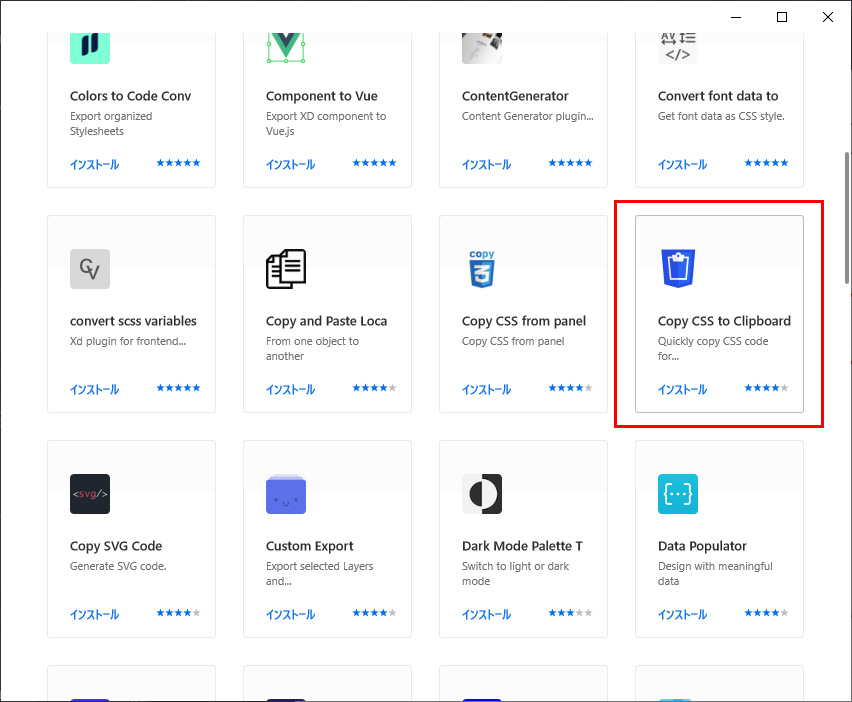The image size is (852, 702).
Task: Install the ContentGenerator plugin
Action: coord(486,165)
